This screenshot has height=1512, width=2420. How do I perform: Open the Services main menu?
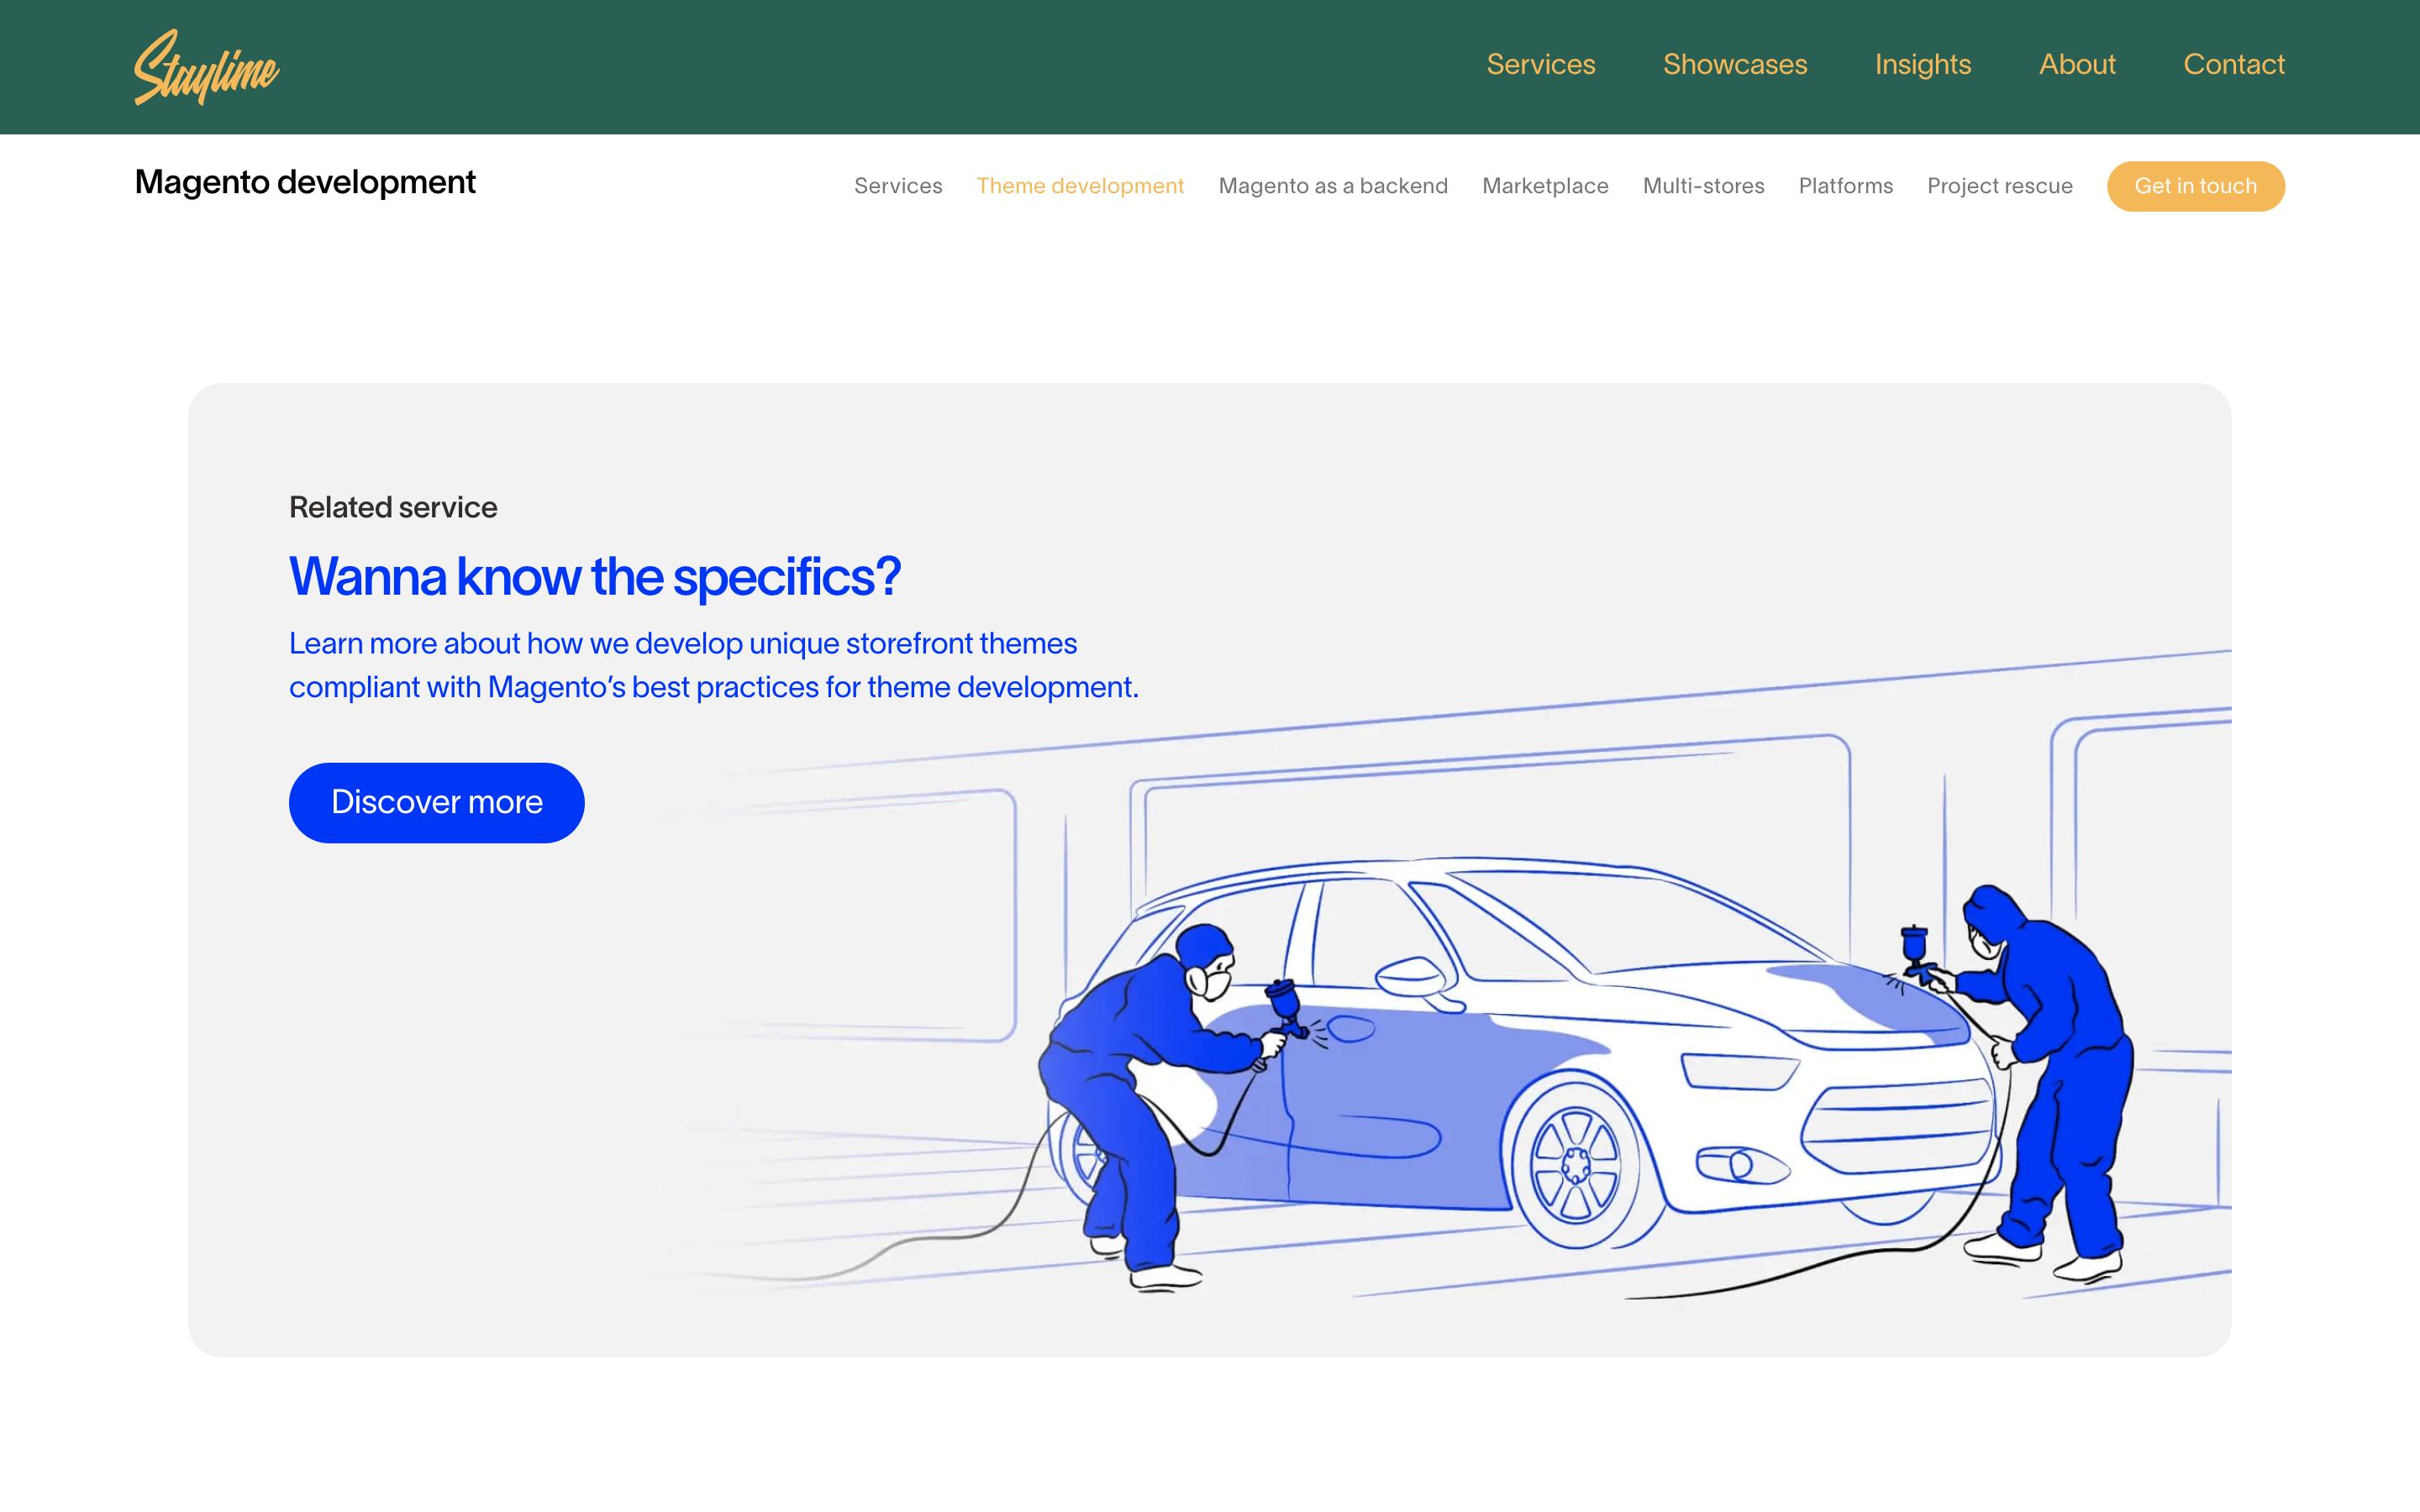tap(1540, 65)
